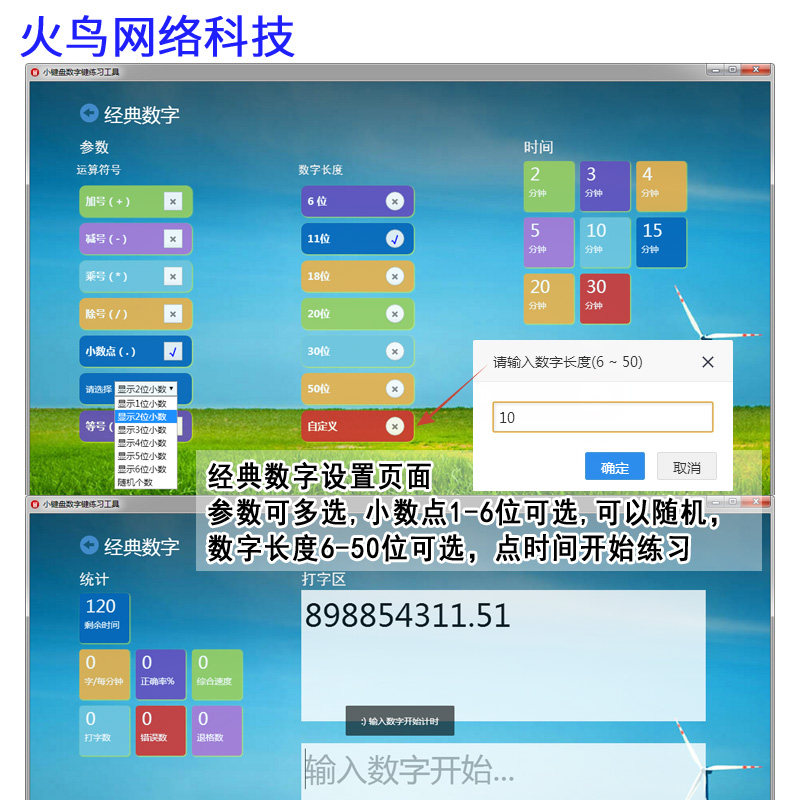Minimize the top practice tool window
Viewport: 800px width, 800px height.
coord(715,70)
